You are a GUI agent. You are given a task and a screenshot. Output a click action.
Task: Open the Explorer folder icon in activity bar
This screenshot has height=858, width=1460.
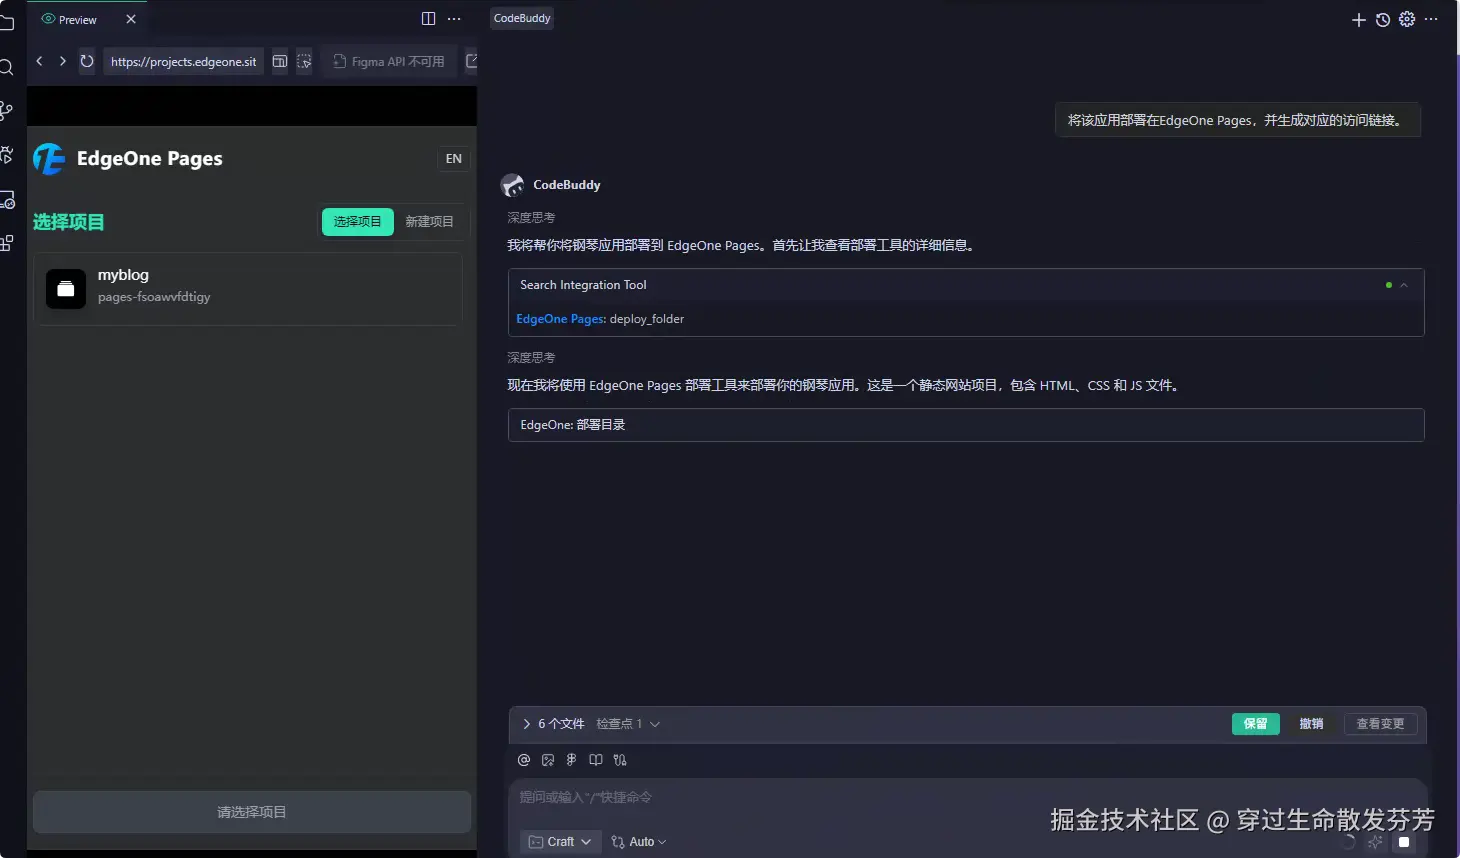click(6, 21)
